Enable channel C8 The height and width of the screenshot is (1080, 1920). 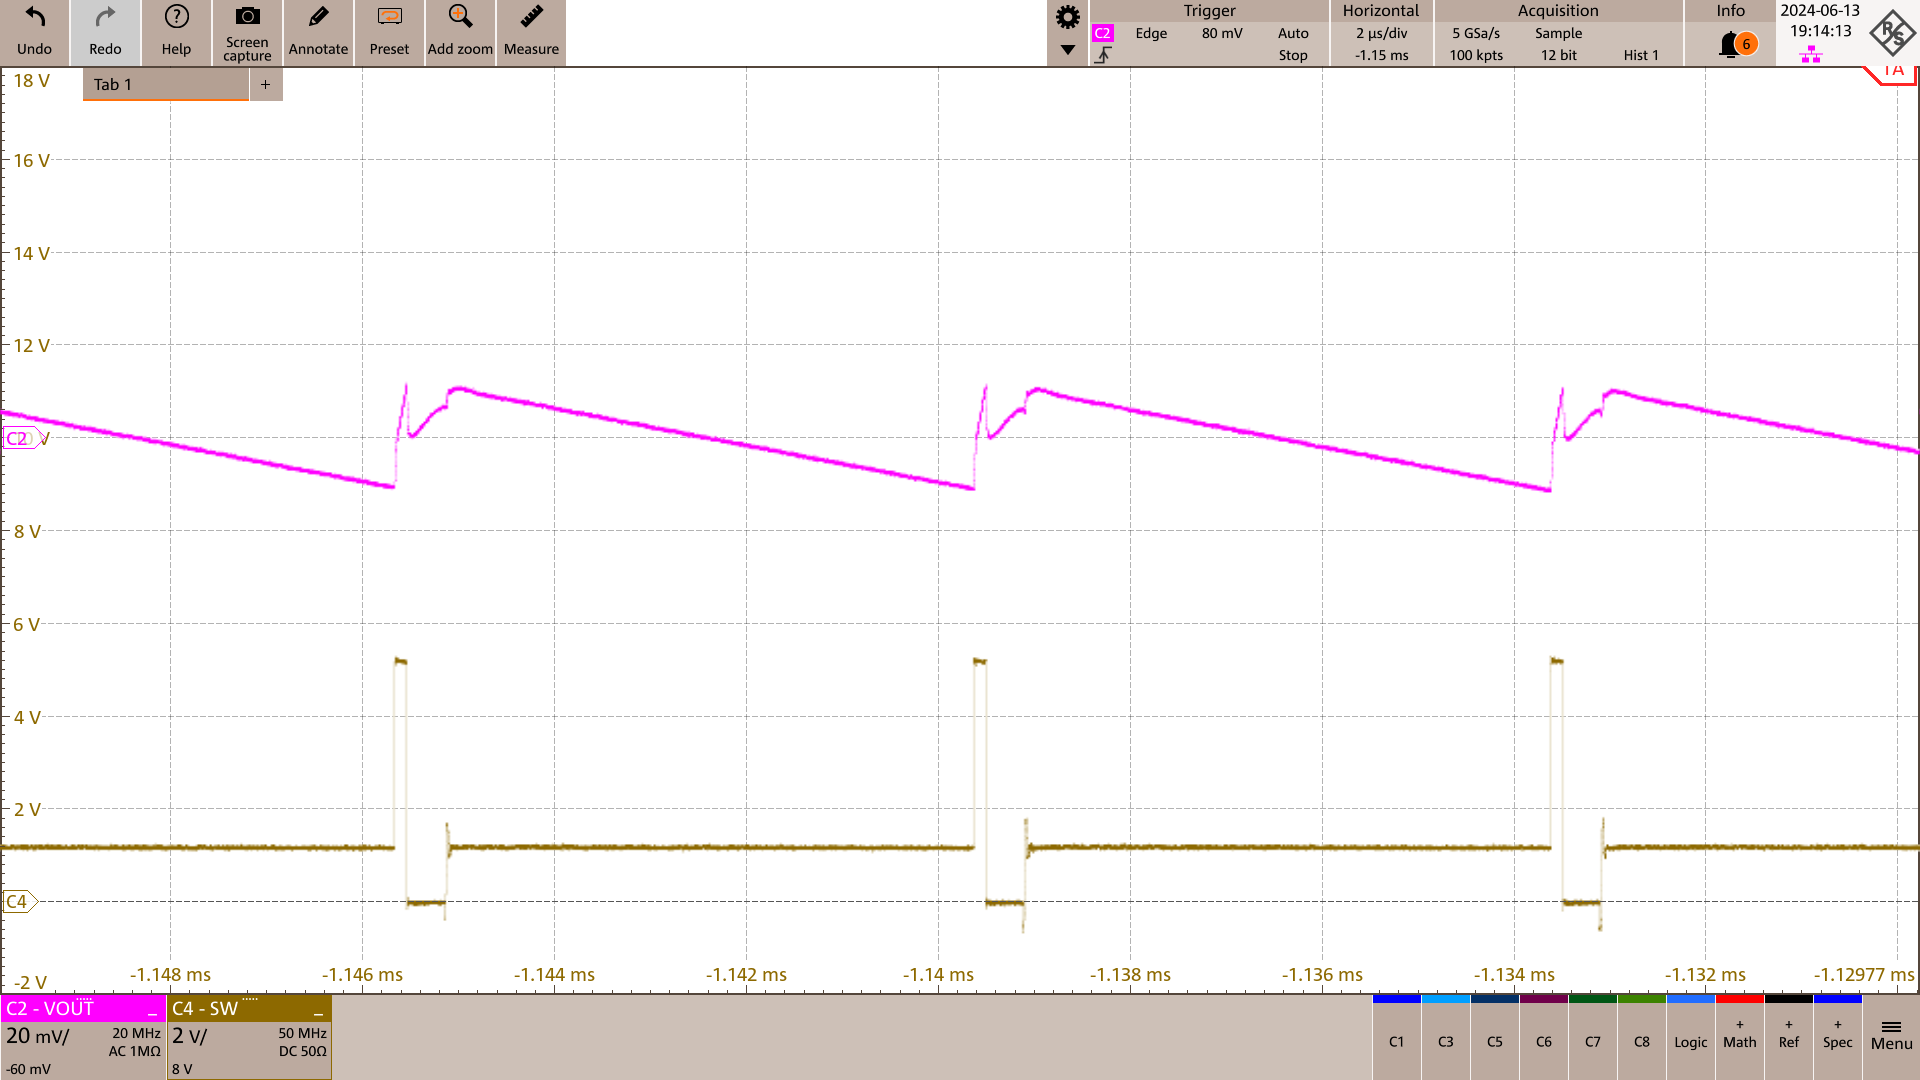[1641, 1036]
